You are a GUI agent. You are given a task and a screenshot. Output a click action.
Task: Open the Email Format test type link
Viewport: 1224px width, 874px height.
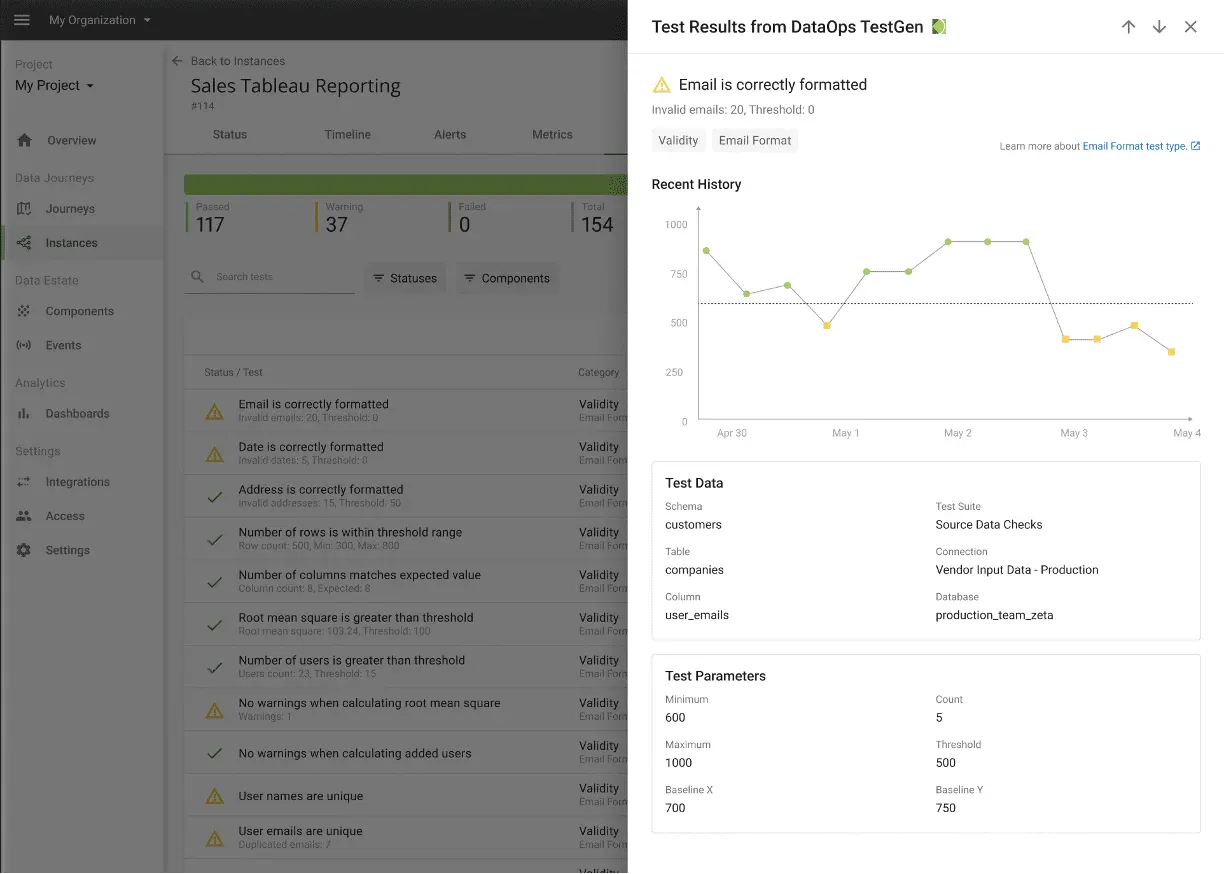pos(1134,147)
